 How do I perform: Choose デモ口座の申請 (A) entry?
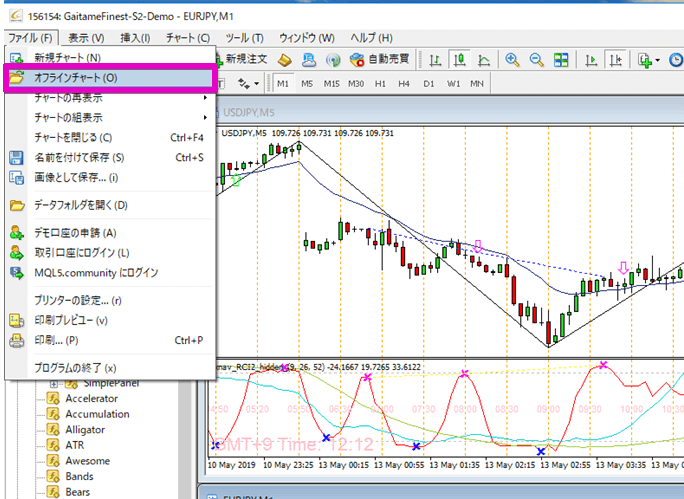(110, 233)
